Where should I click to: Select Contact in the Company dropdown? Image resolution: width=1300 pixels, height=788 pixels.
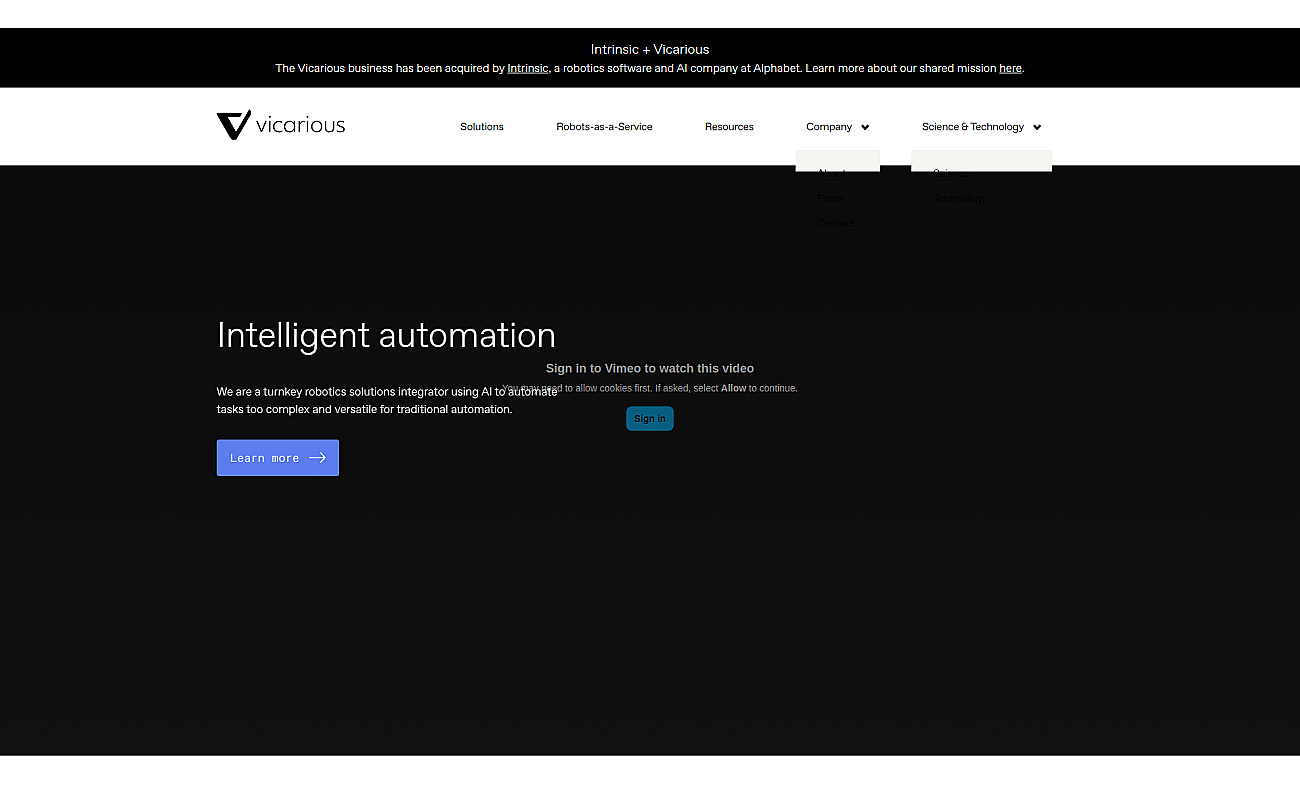click(836, 223)
